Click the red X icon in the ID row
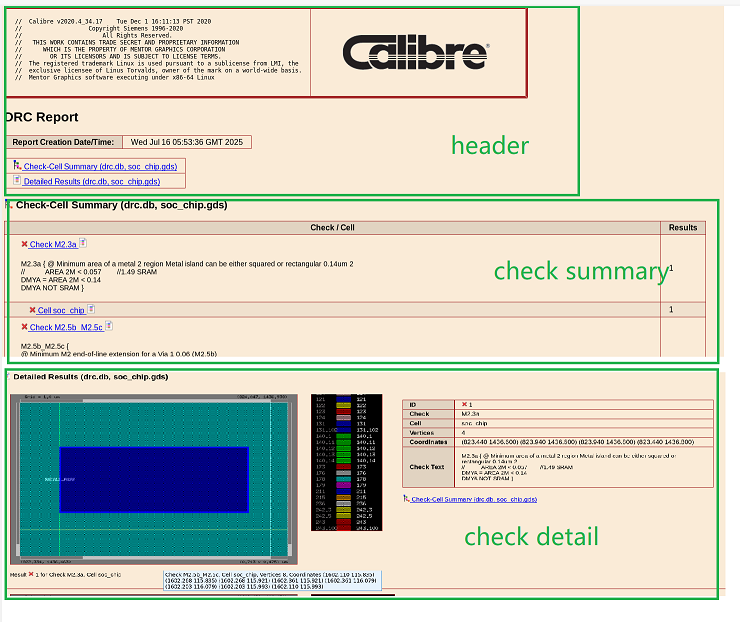 pos(465,405)
